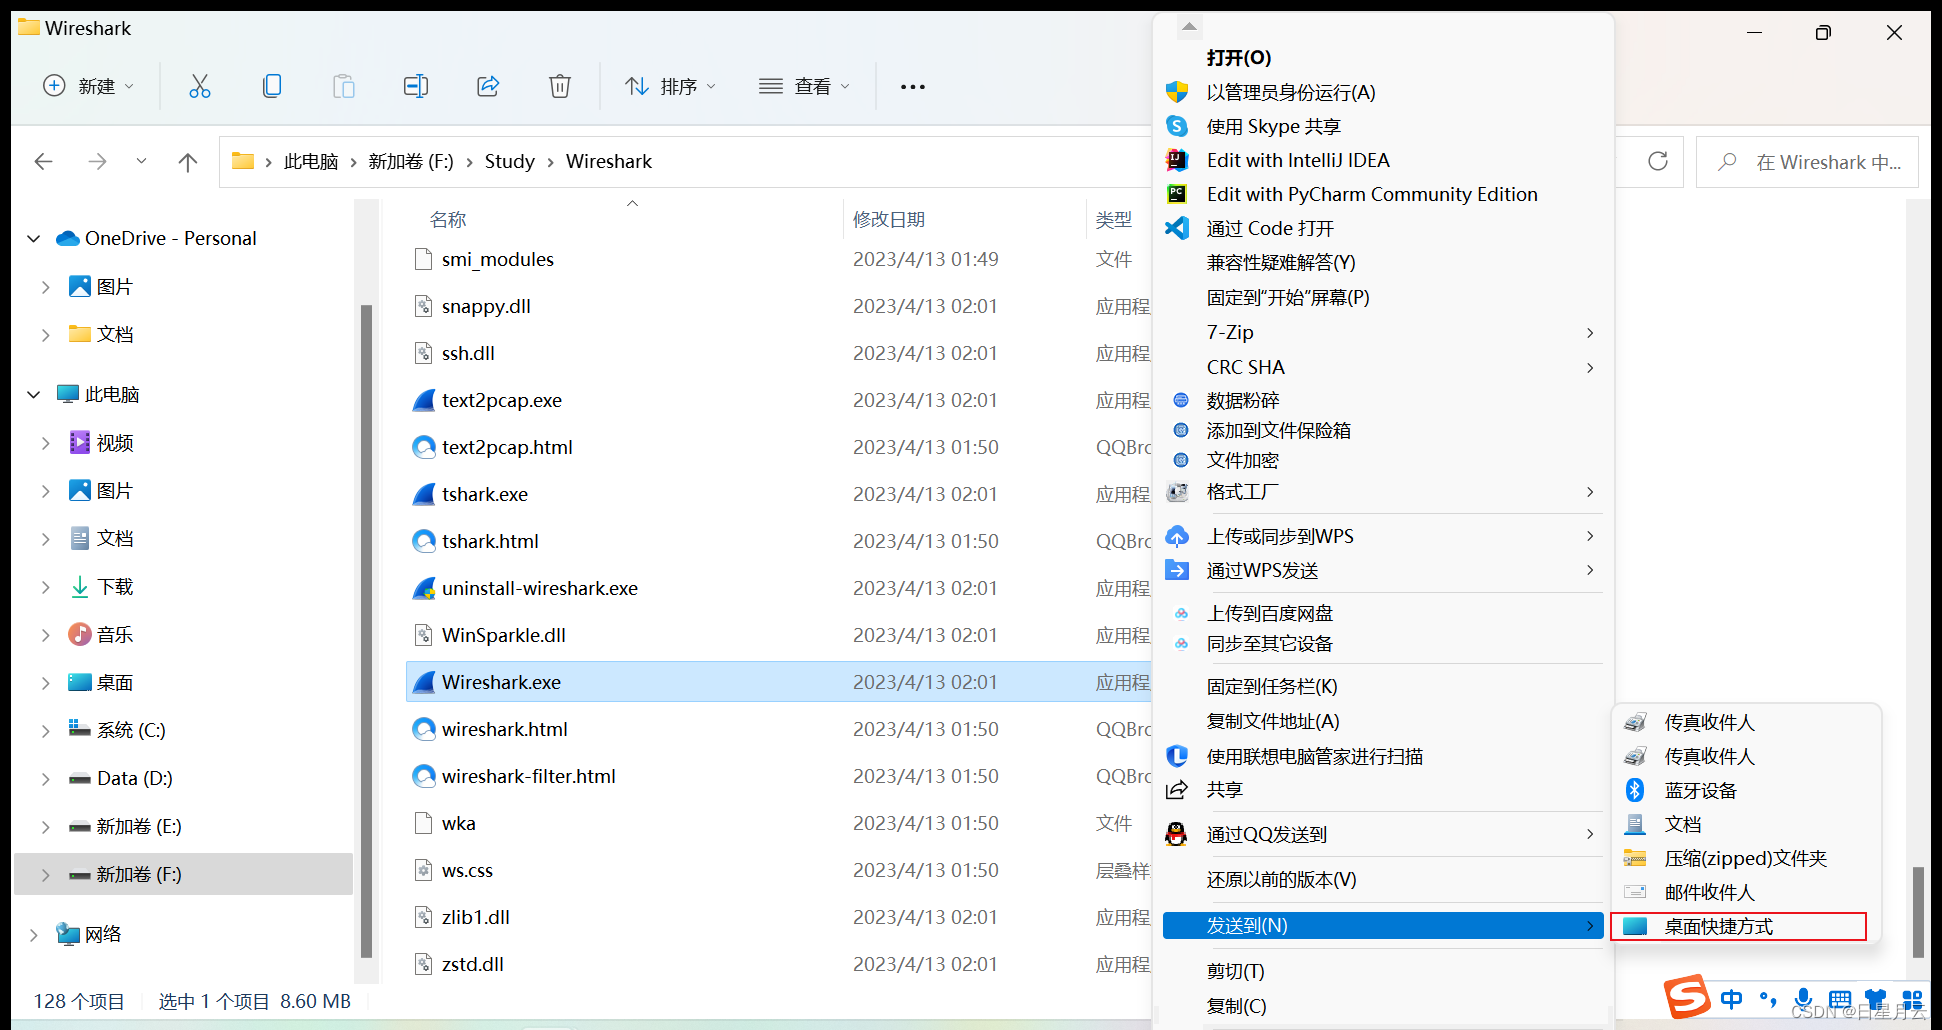Screen dimensions: 1942x1030
Task: Open recent locations dropdown arrow
Action: coord(141,161)
